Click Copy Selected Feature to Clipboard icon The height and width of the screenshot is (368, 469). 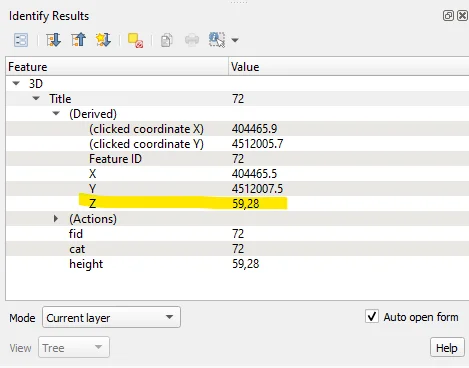167,40
